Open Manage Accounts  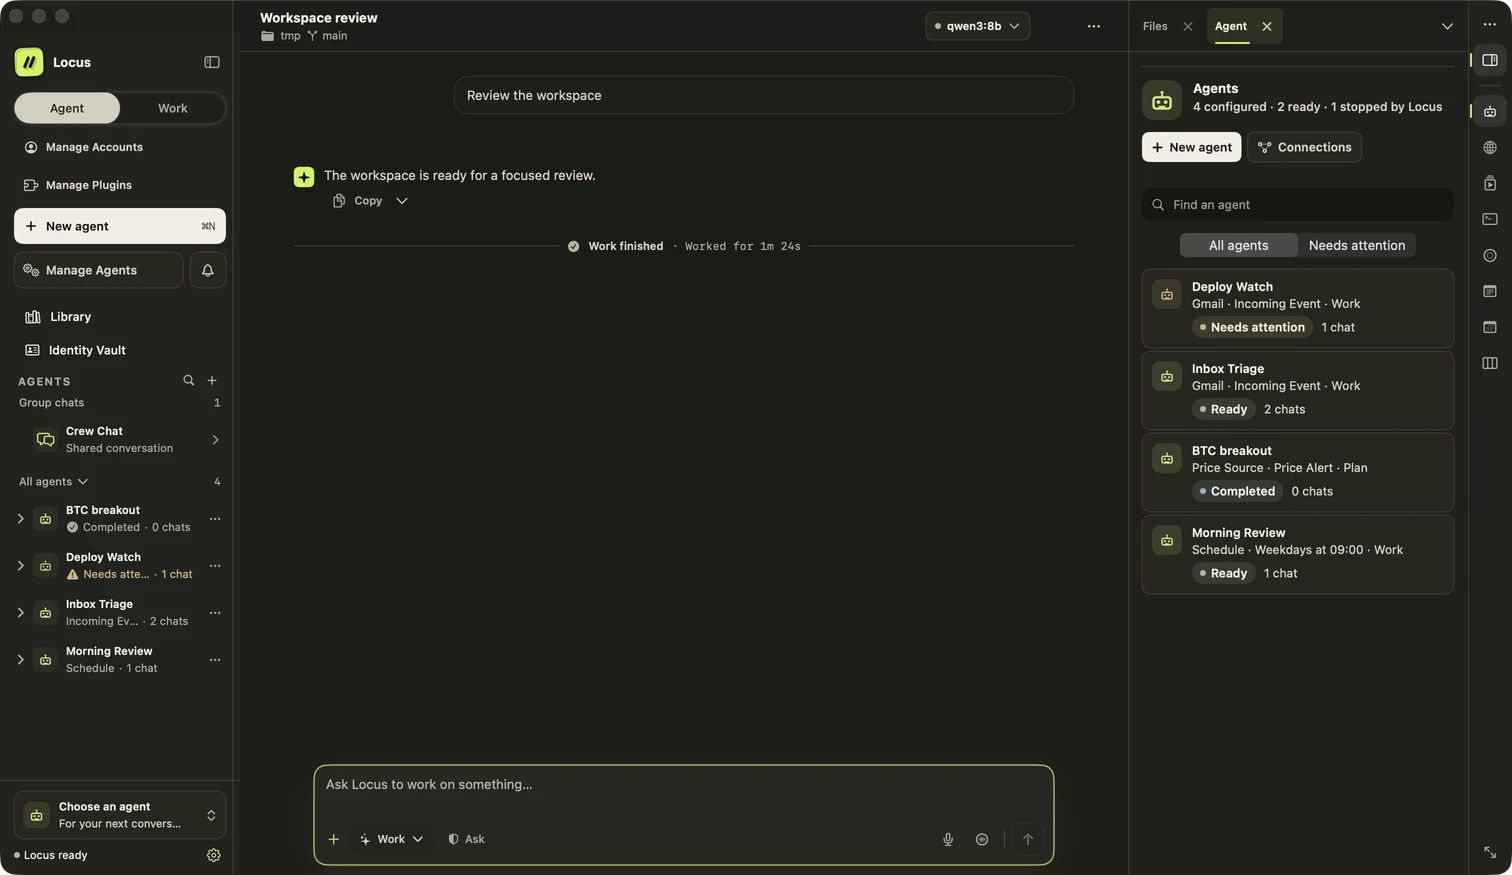84,147
